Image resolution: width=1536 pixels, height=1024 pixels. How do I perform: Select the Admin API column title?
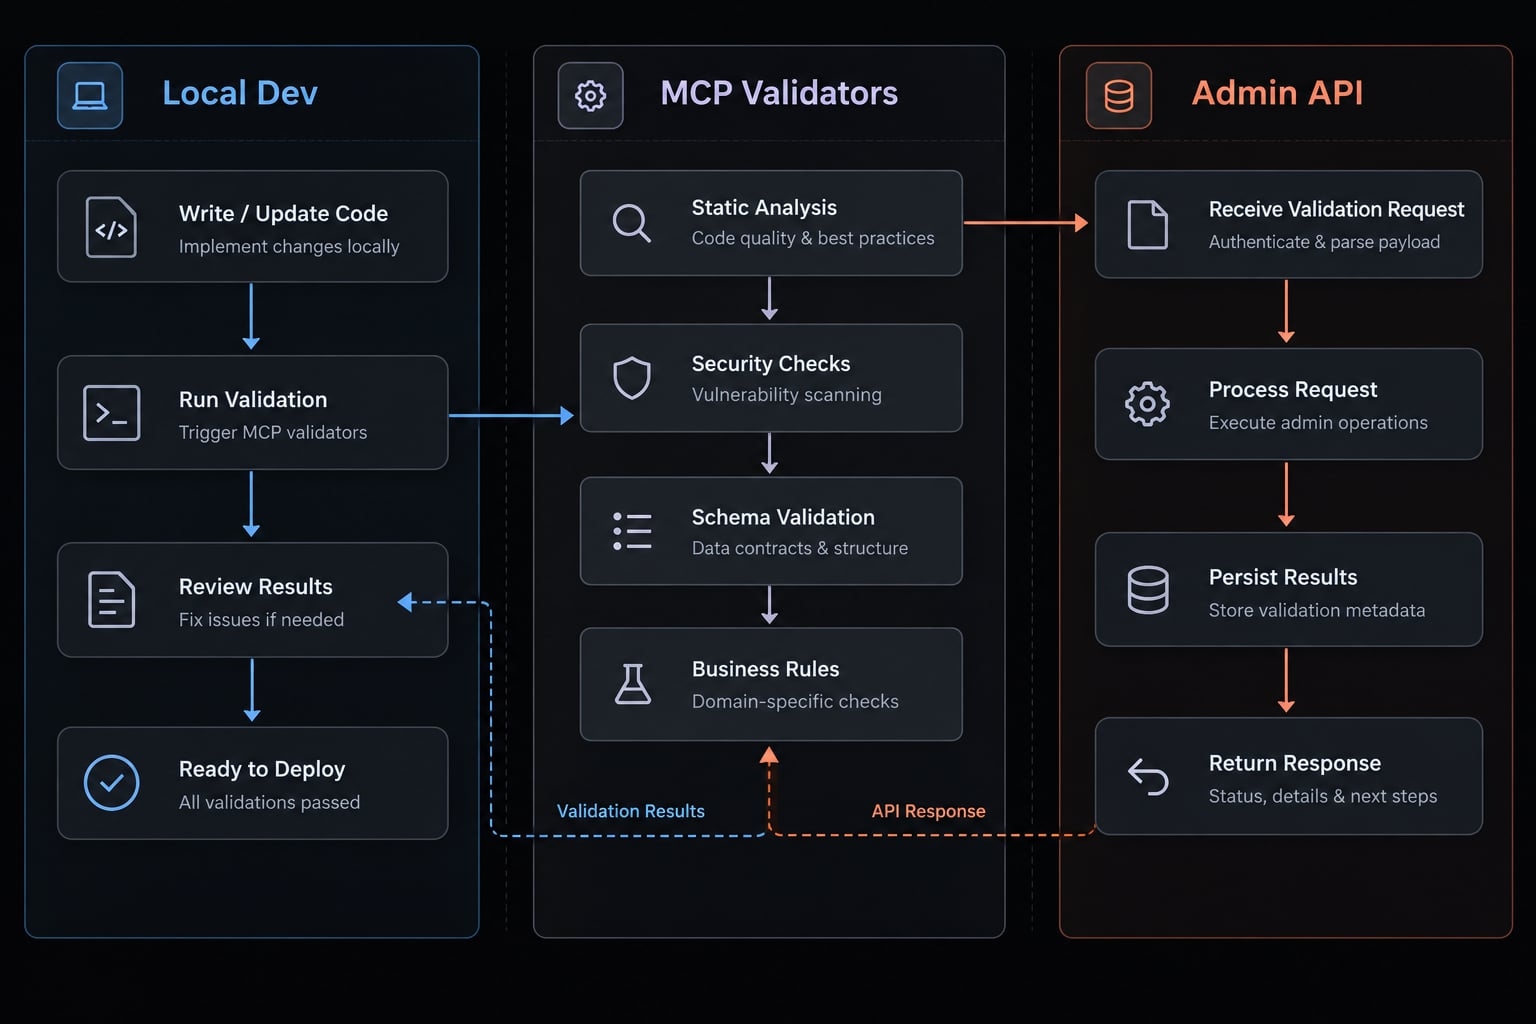tap(1277, 93)
